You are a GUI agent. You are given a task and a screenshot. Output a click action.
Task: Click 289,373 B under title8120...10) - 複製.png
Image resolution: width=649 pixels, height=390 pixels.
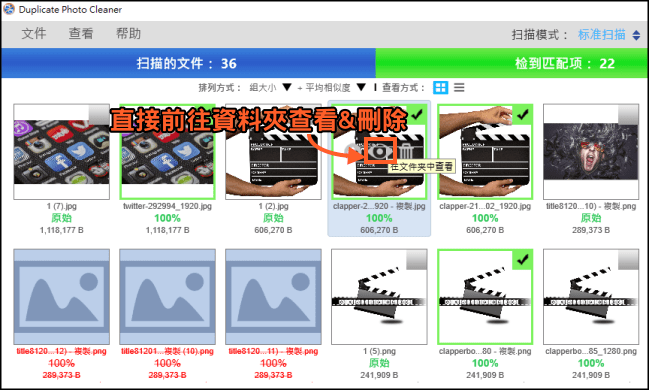591,230
